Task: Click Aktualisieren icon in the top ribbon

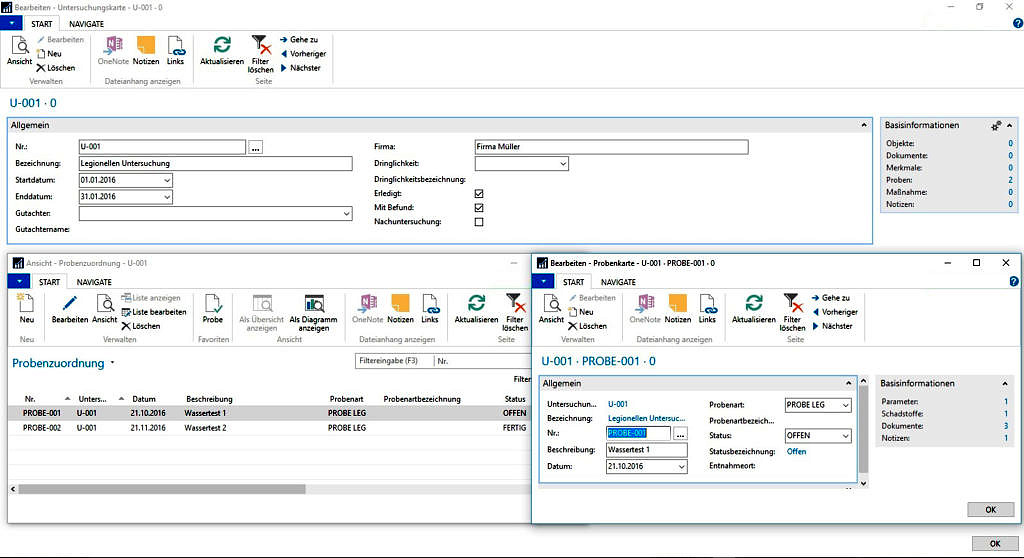Action: (x=222, y=45)
